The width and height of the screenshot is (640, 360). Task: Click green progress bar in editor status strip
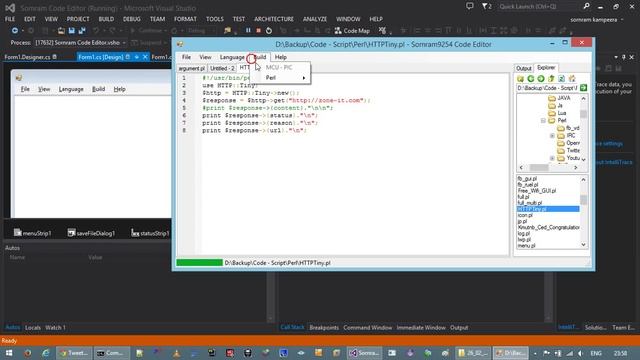click(x=199, y=263)
